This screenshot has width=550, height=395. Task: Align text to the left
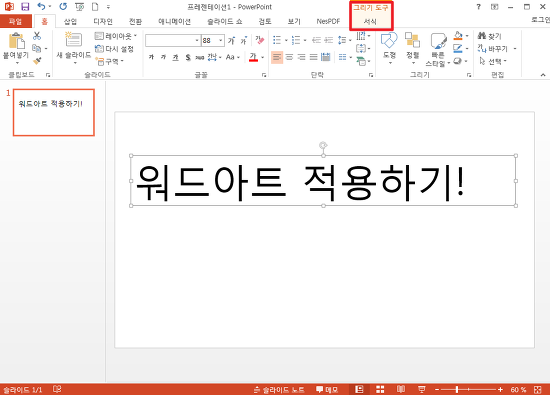pos(277,57)
